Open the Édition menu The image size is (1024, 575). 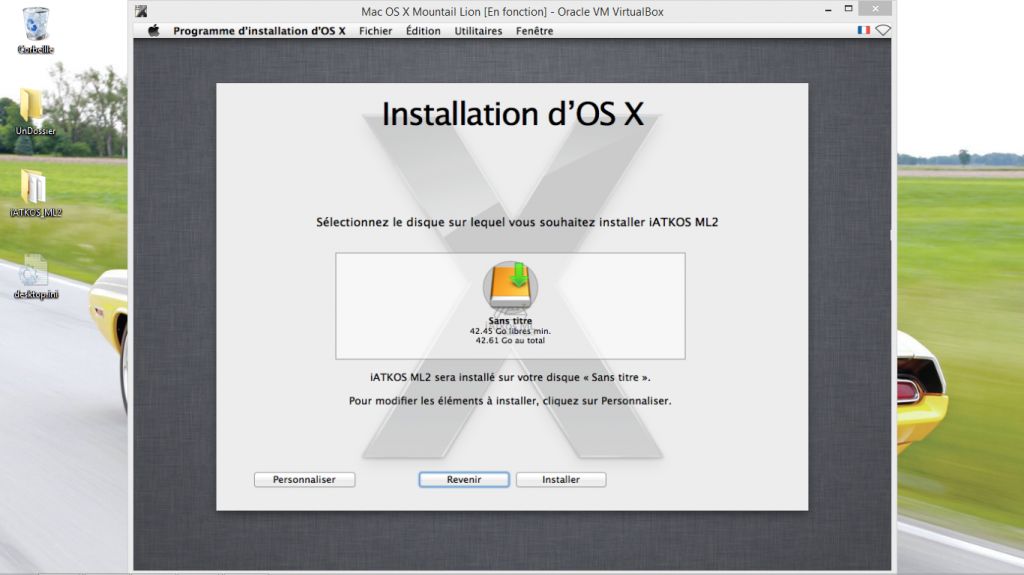coord(423,31)
